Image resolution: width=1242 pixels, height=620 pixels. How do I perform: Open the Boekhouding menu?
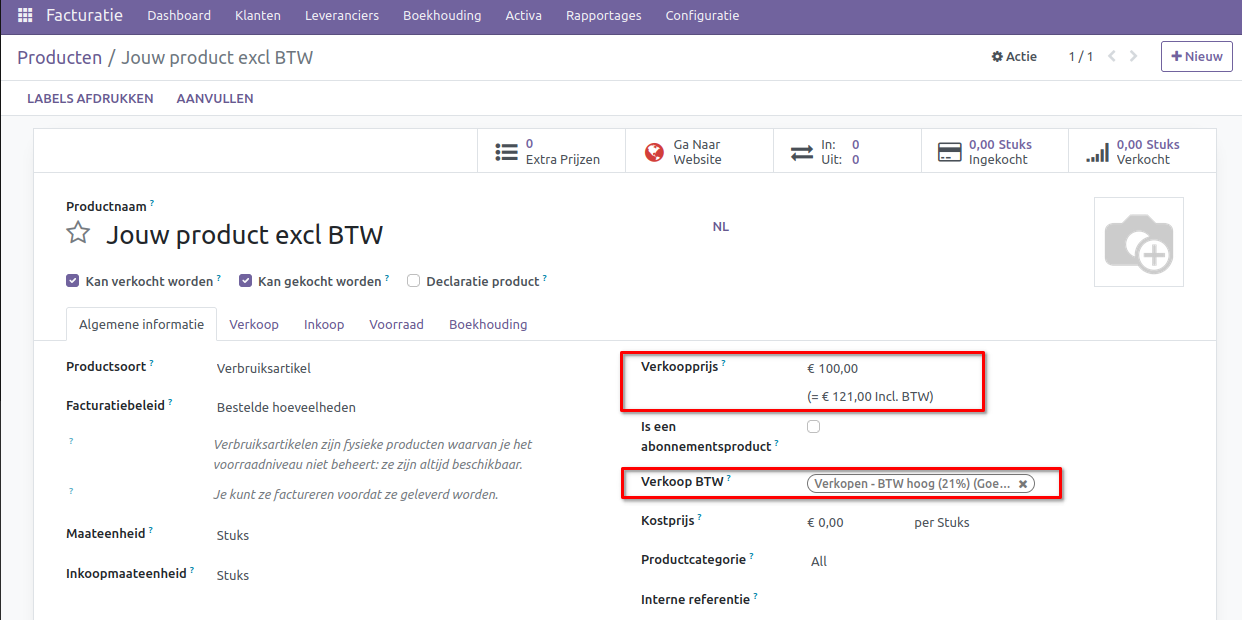[x=442, y=16]
